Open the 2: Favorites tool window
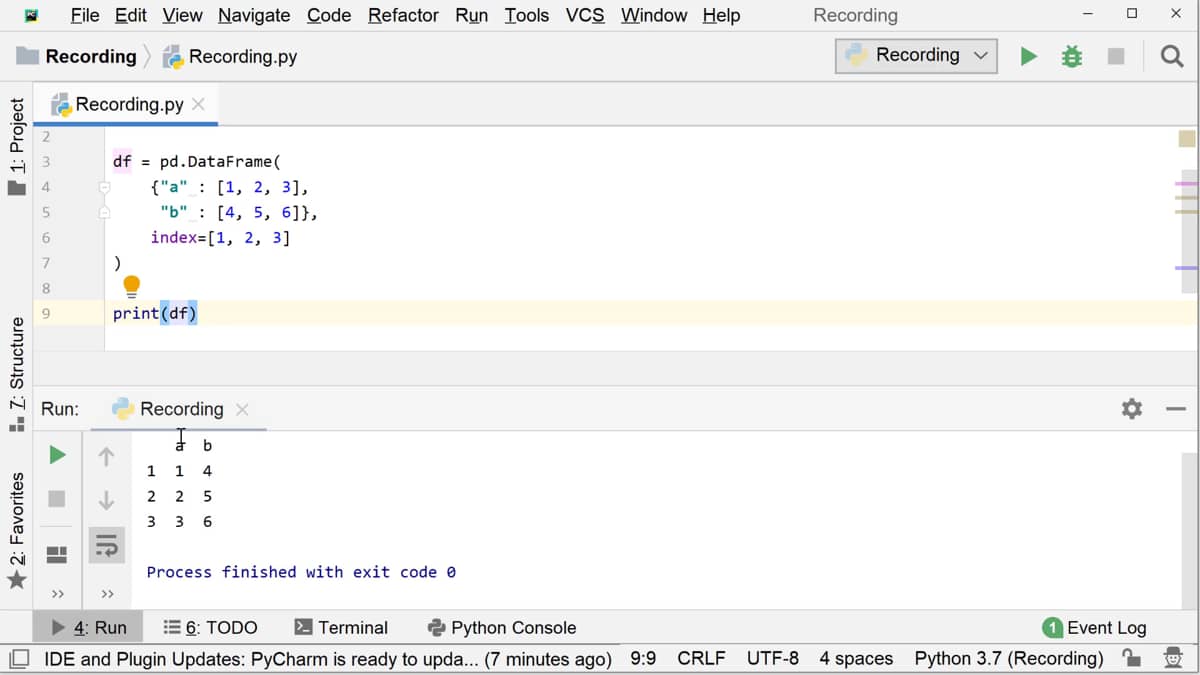1200x675 pixels. point(16,530)
